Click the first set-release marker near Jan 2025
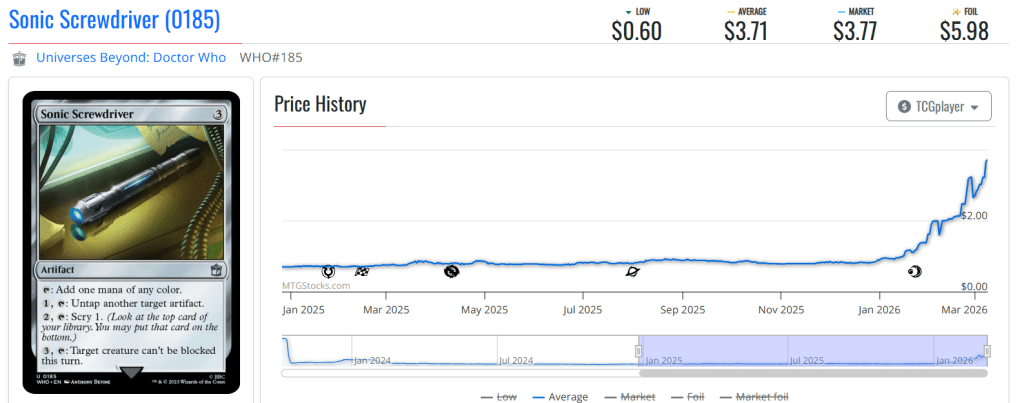The height and width of the screenshot is (403, 1024). [328, 271]
